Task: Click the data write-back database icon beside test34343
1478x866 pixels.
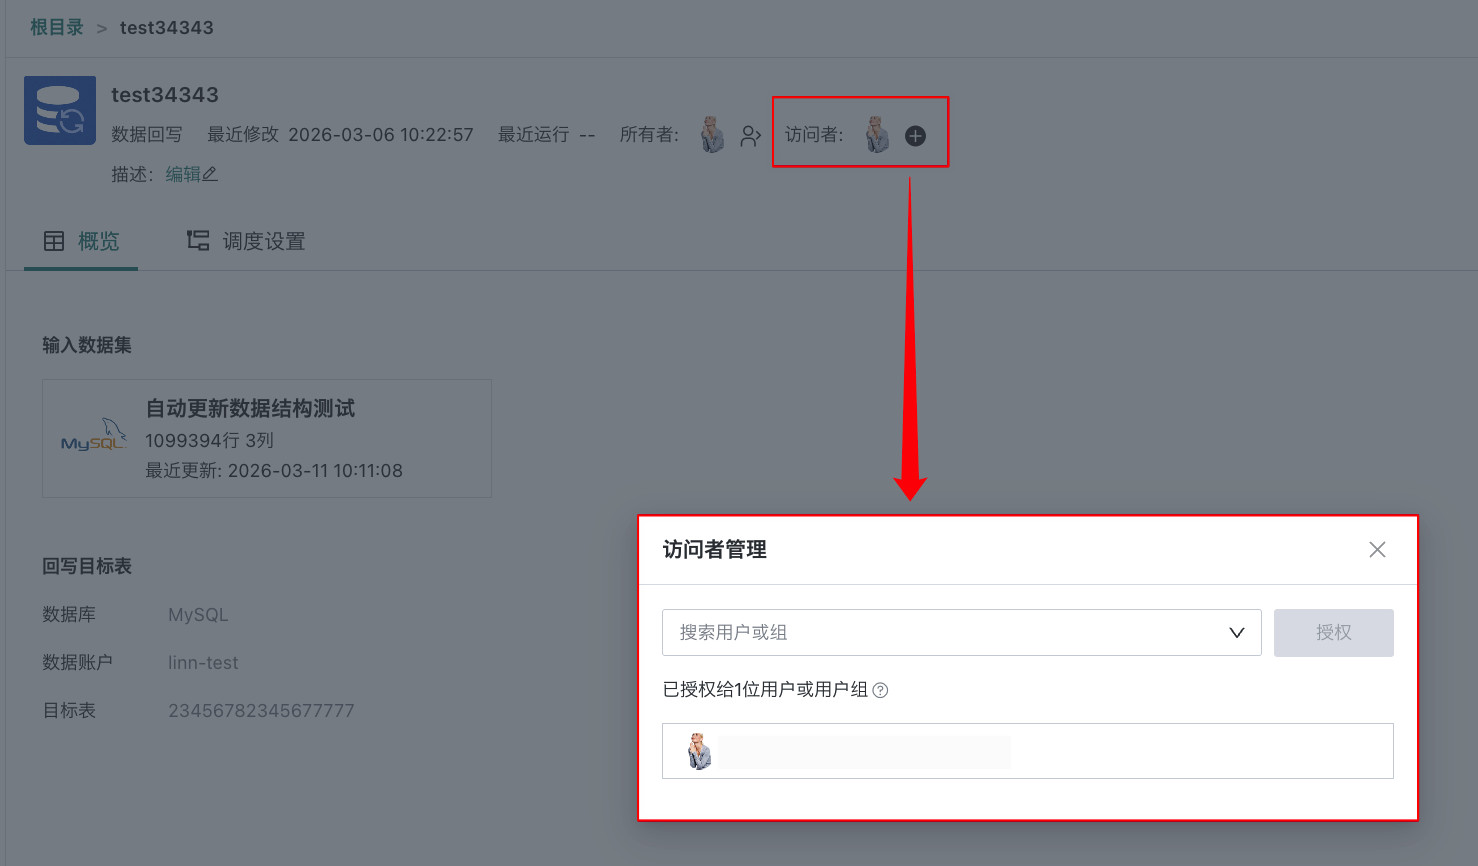Action: pyautogui.click(x=59, y=110)
